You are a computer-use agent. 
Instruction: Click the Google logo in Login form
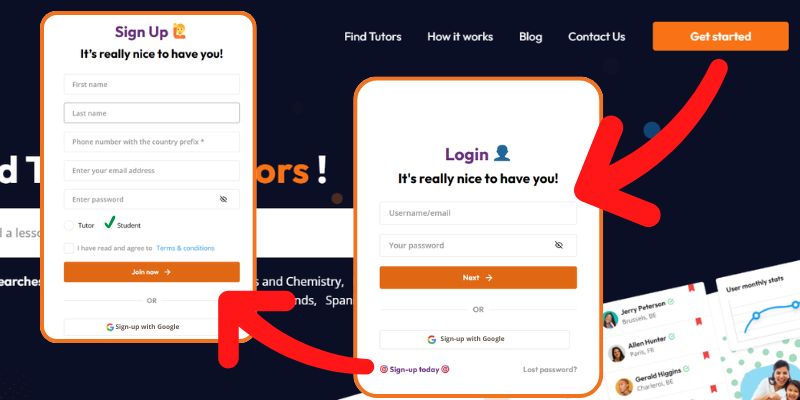coord(432,339)
